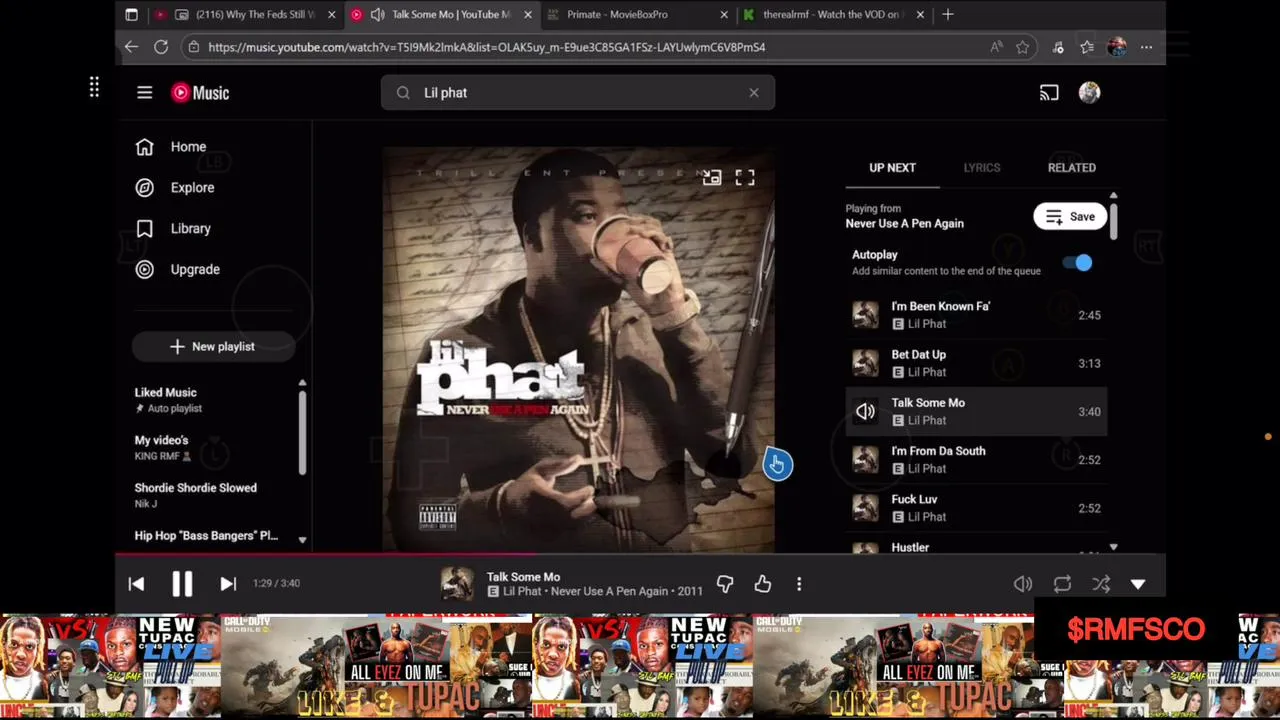The height and width of the screenshot is (720, 1280).
Task: Click the player bar album thumbnail
Action: click(458, 584)
